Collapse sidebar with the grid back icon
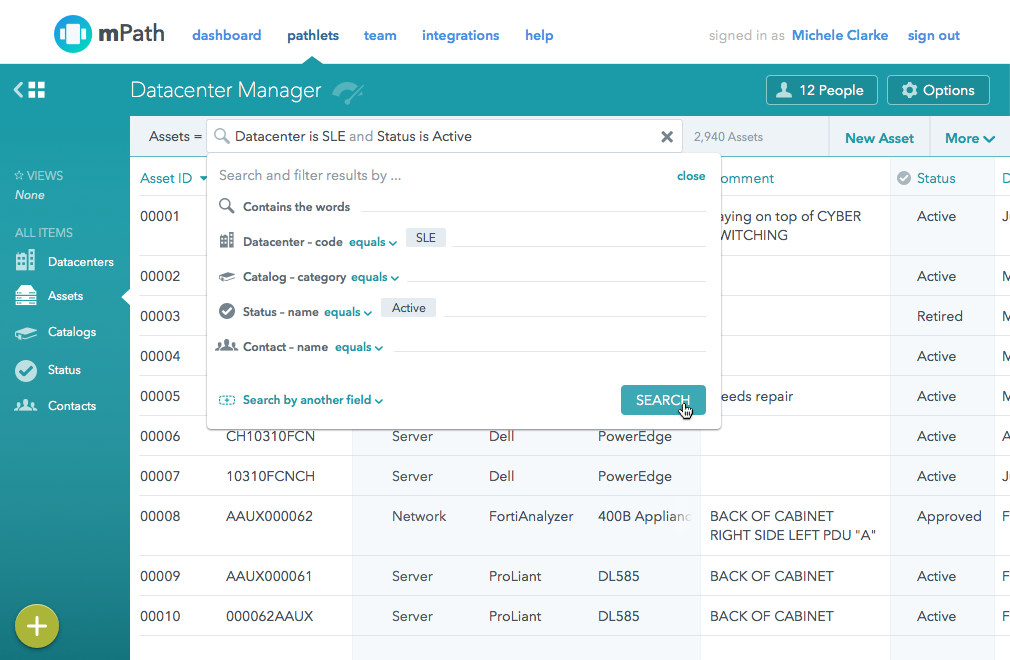The height and width of the screenshot is (660, 1010). click(29, 90)
